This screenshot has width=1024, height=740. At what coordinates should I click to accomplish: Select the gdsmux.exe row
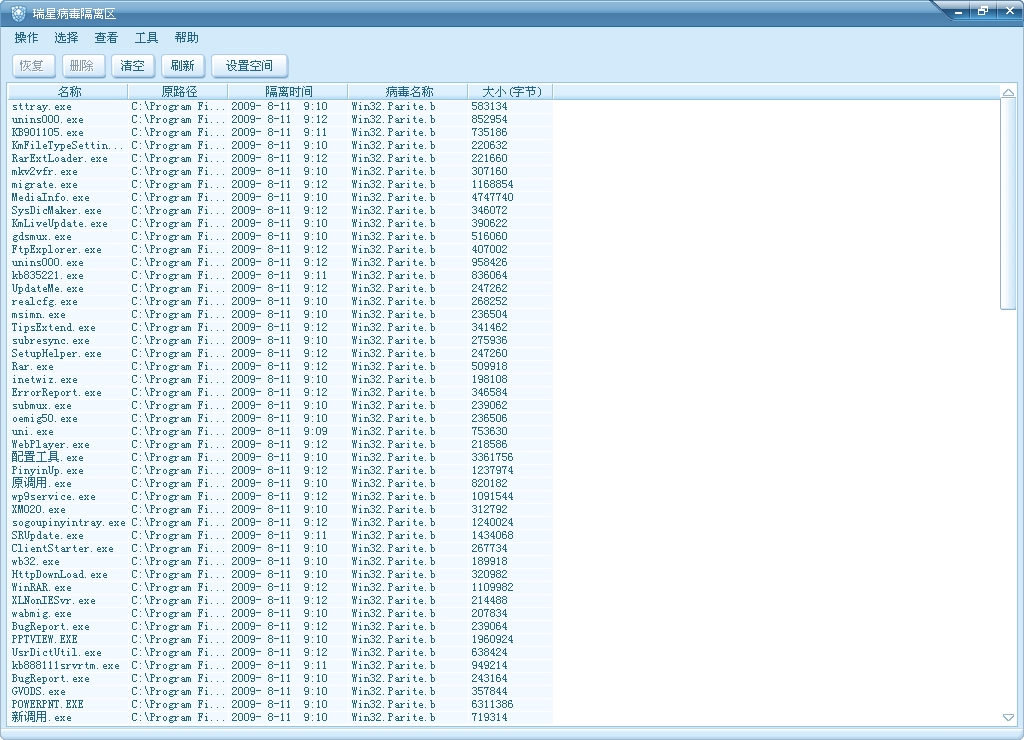[281, 236]
